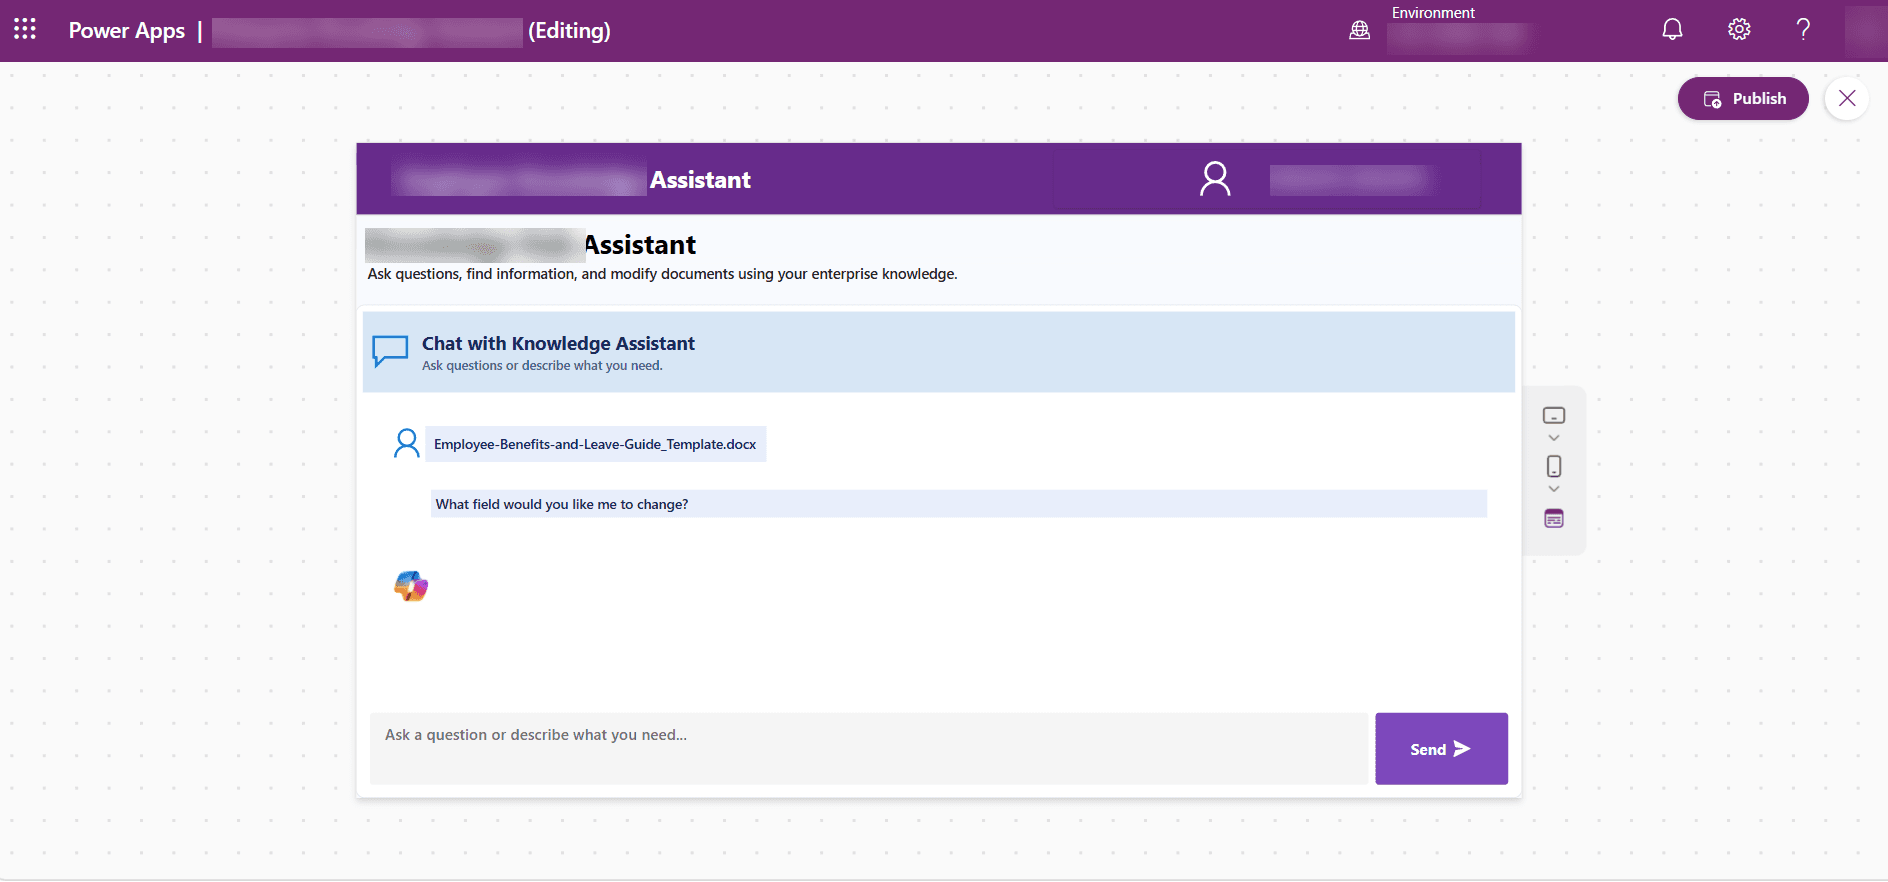Open the environment picker globe icon
Screen dimensions: 1888x882
pos(1360,30)
